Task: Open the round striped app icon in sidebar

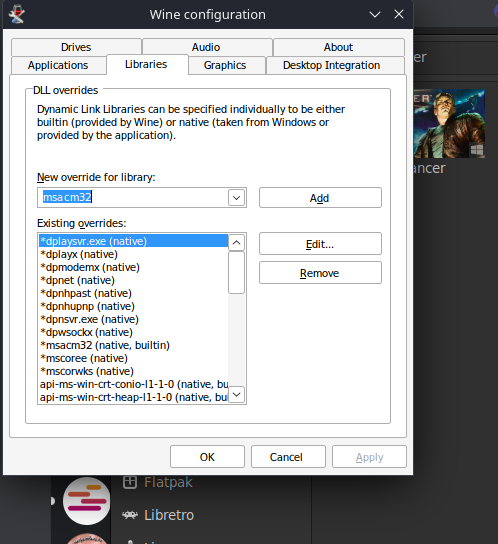Action: (x=86, y=501)
